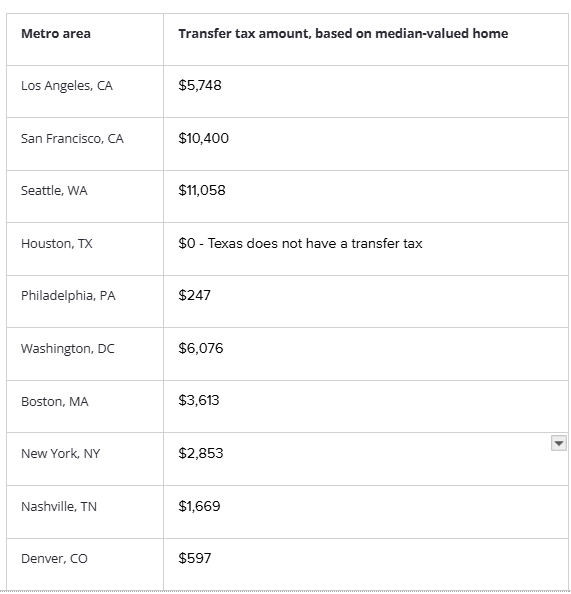This screenshot has width=571, height=594.
Task: Open the small dropdown arrow near New York row
Action: (x=558, y=443)
